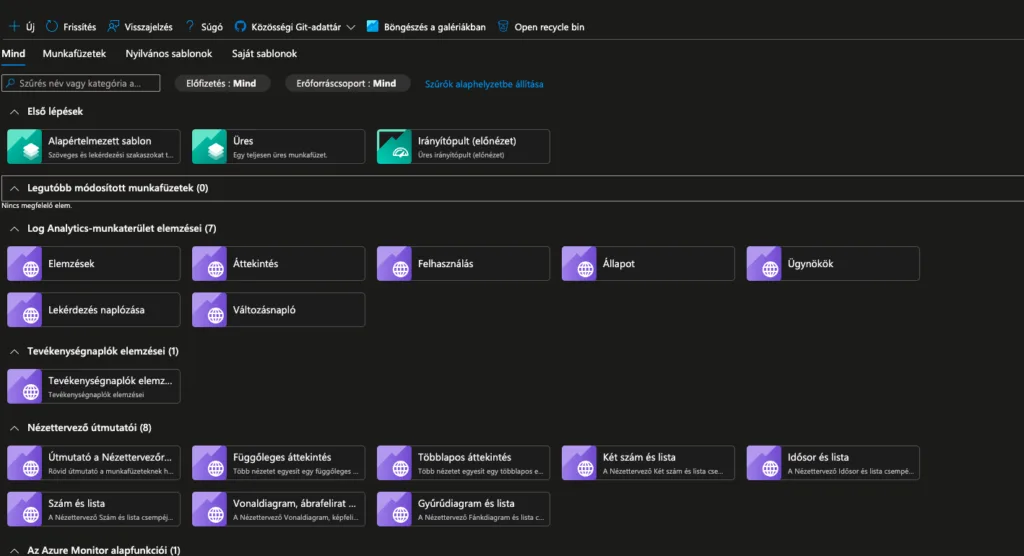Click the GitHub icon for Közösségi Git-adattár
This screenshot has height=556, width=1024.
(x=241, y=27)
